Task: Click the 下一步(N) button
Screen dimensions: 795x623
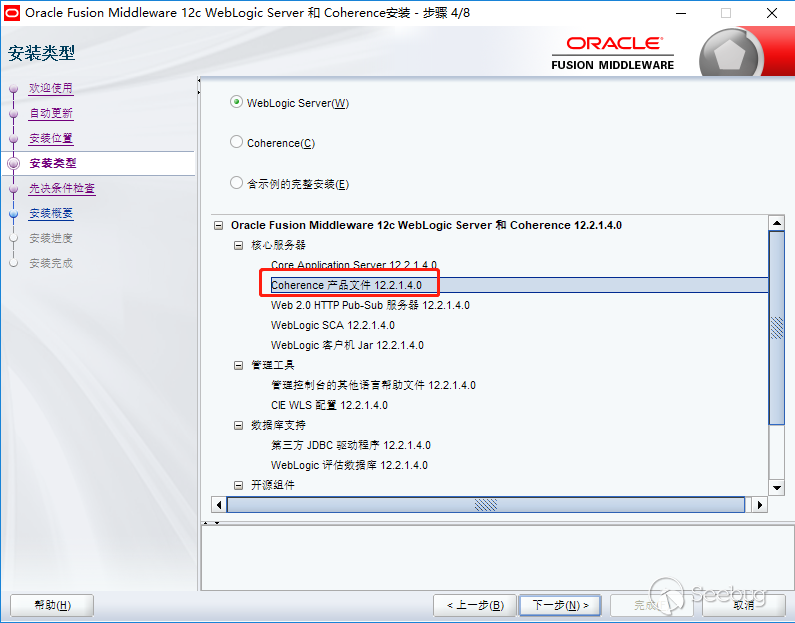Action: 560,605
